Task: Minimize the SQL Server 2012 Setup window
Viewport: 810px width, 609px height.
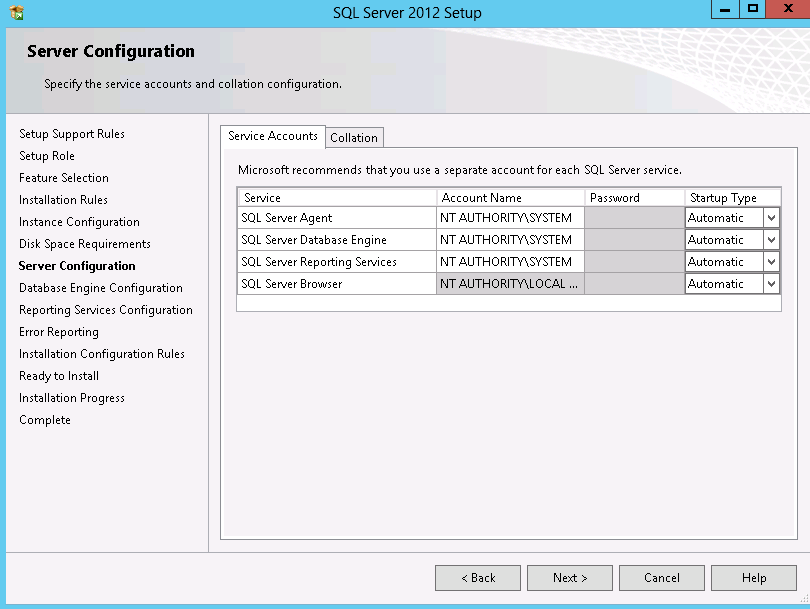Action: 725,9
